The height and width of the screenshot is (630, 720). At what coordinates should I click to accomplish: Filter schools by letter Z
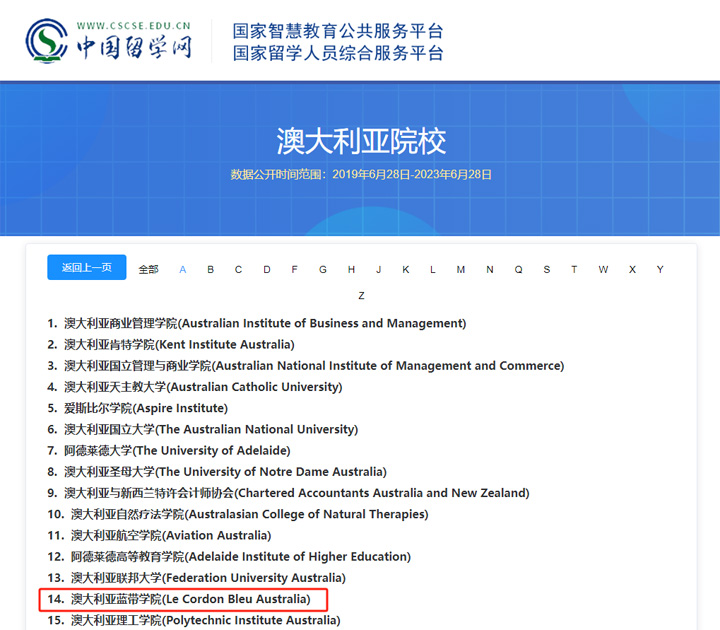[x=361, y=296]
